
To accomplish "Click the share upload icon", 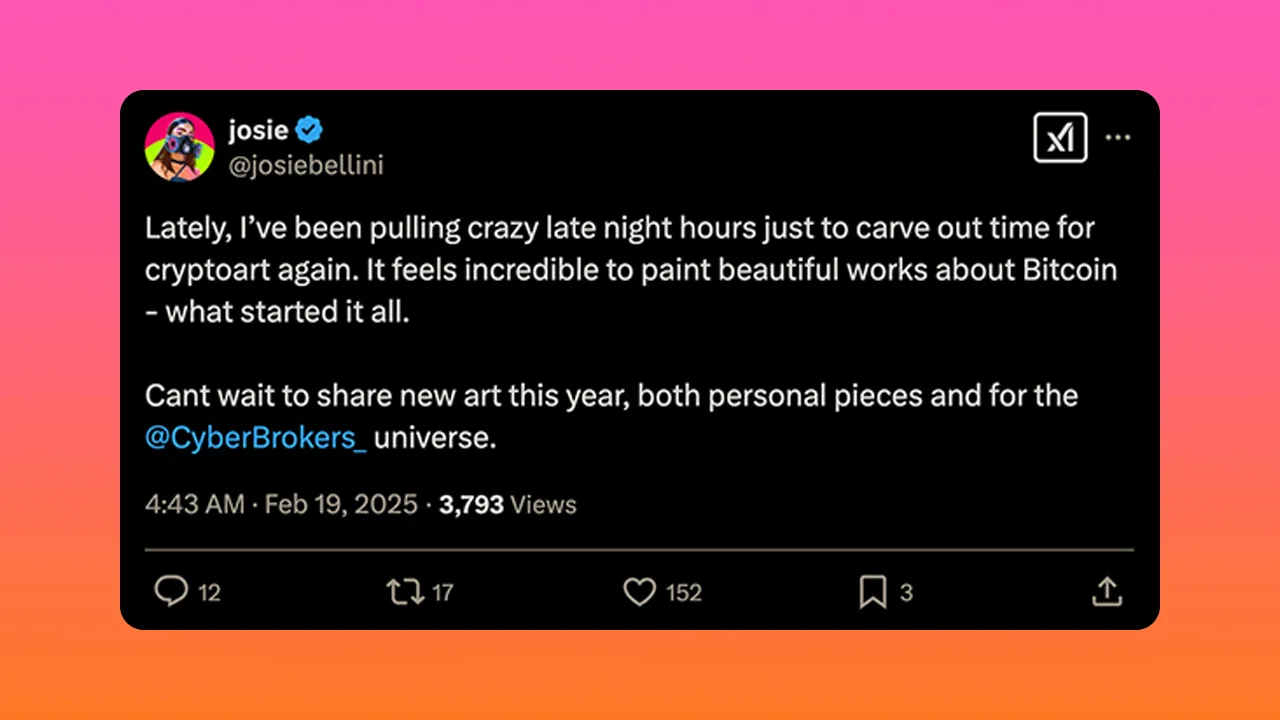I will coord(1106,592).
